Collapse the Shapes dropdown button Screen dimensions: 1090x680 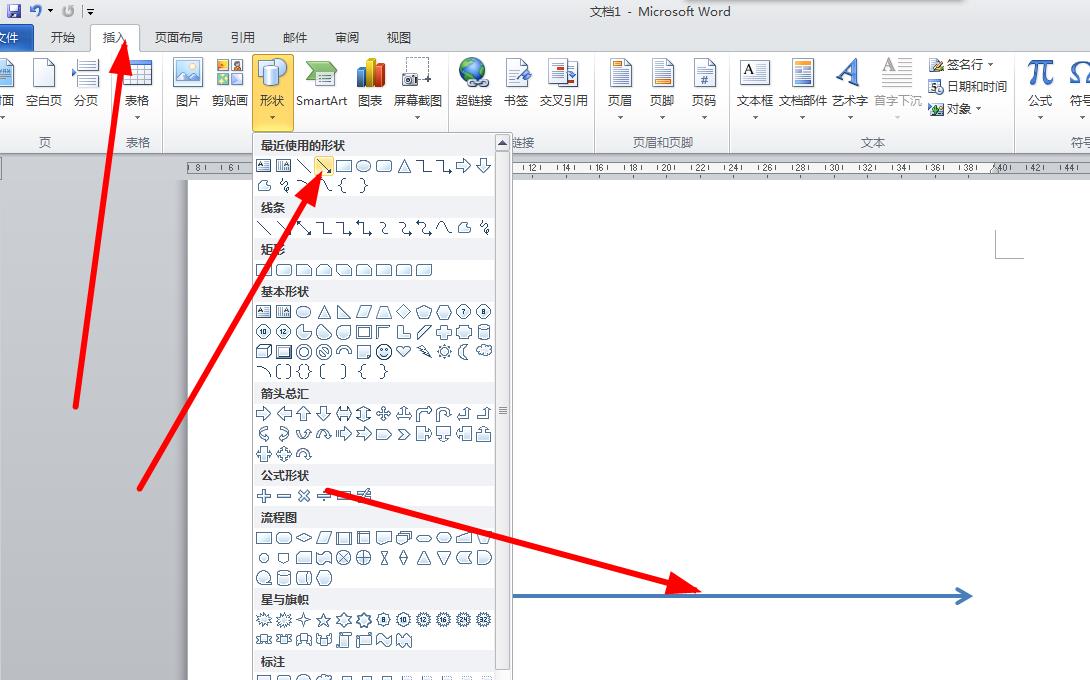272,91
